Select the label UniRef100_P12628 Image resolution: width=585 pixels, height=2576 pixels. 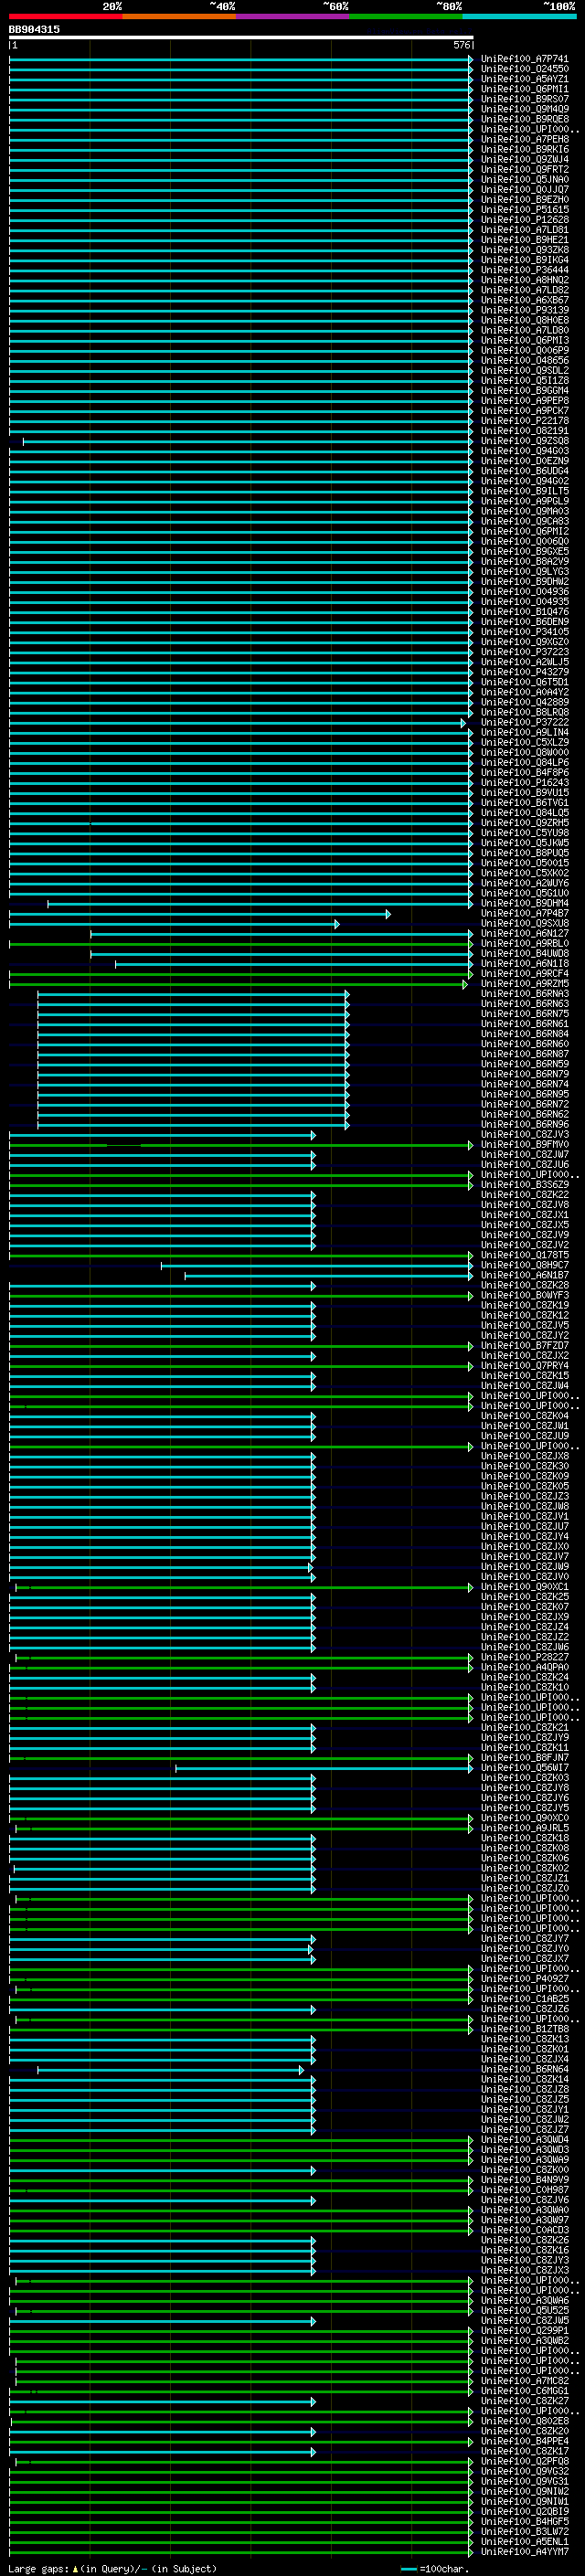tap(525, 220)
